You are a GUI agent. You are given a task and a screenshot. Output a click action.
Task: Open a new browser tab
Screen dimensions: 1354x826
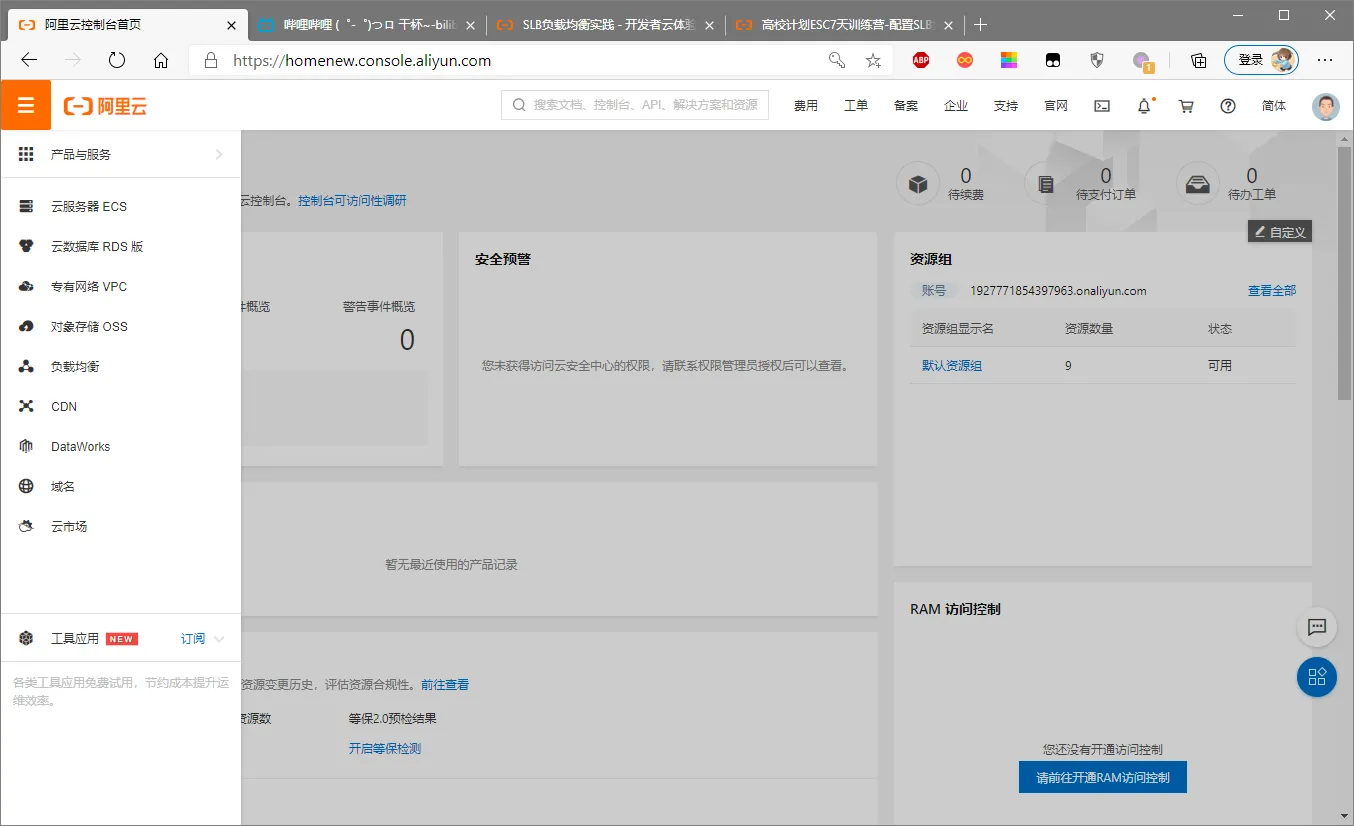[981, 25]
